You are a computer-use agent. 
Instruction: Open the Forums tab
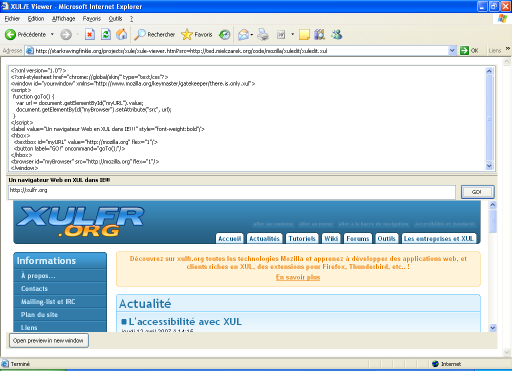coord(358,238)
